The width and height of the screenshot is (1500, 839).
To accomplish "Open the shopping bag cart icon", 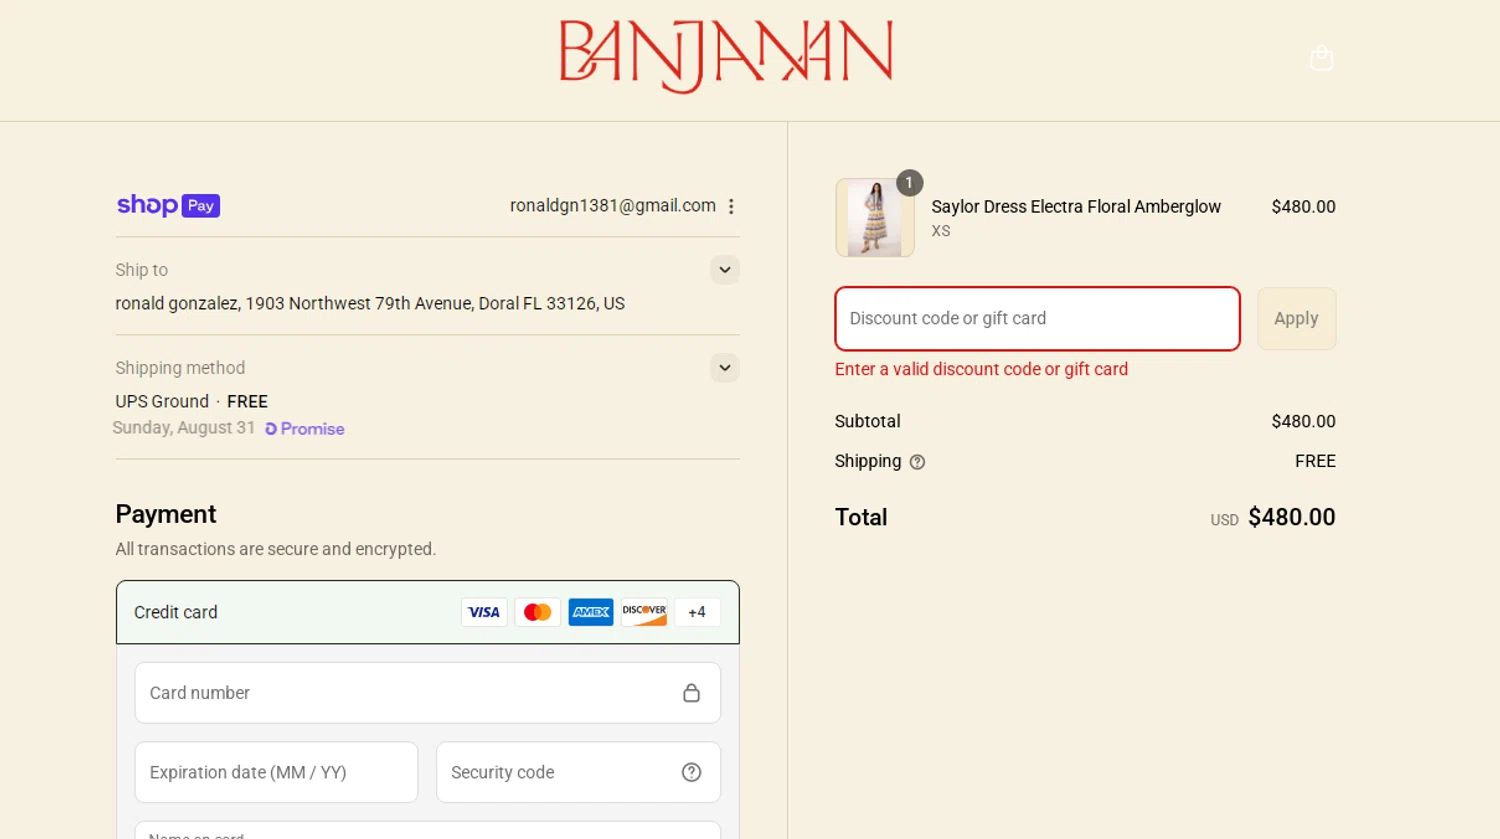I will pyautogui.click(x=1321, y=58).
